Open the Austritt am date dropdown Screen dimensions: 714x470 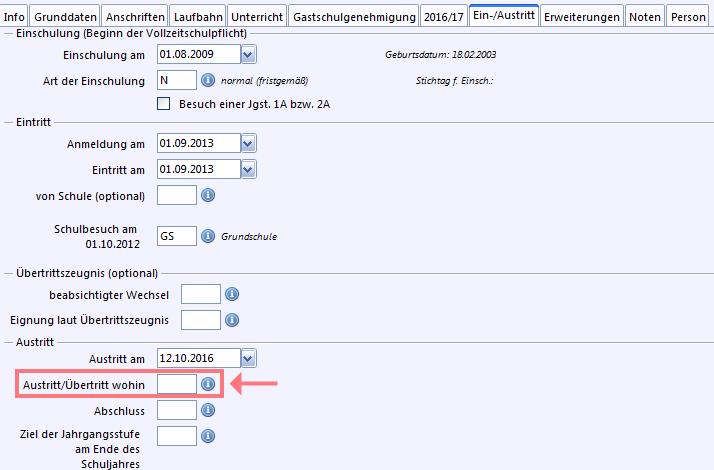pos(248,358)
